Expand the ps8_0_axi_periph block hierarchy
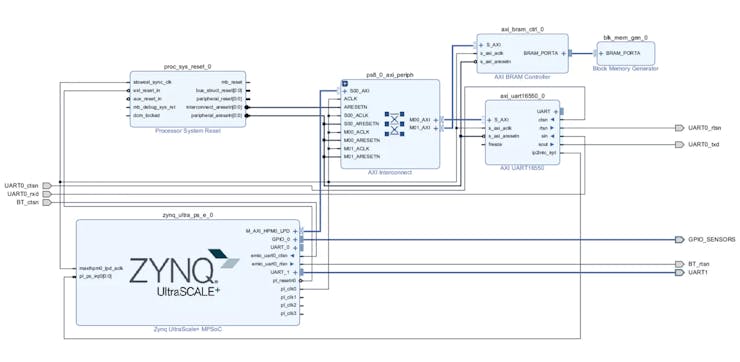Screen dimensions: 740x362 pos(345,83)
